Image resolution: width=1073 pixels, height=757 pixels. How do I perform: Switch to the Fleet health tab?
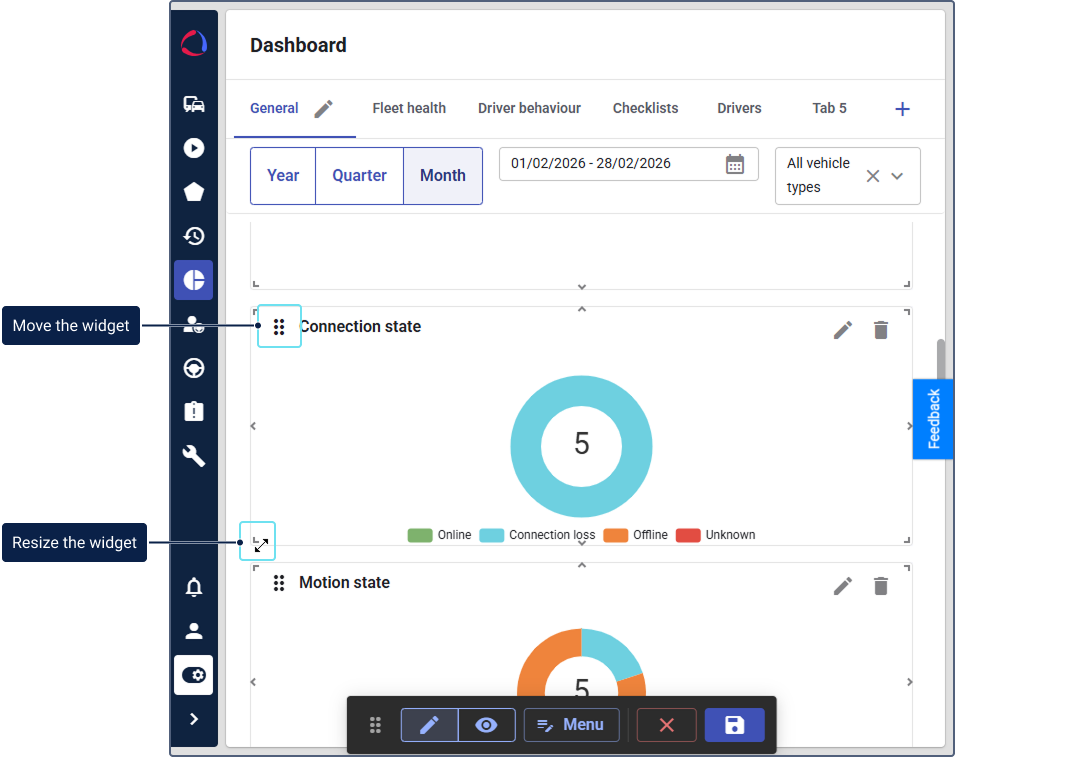(409, 108)
